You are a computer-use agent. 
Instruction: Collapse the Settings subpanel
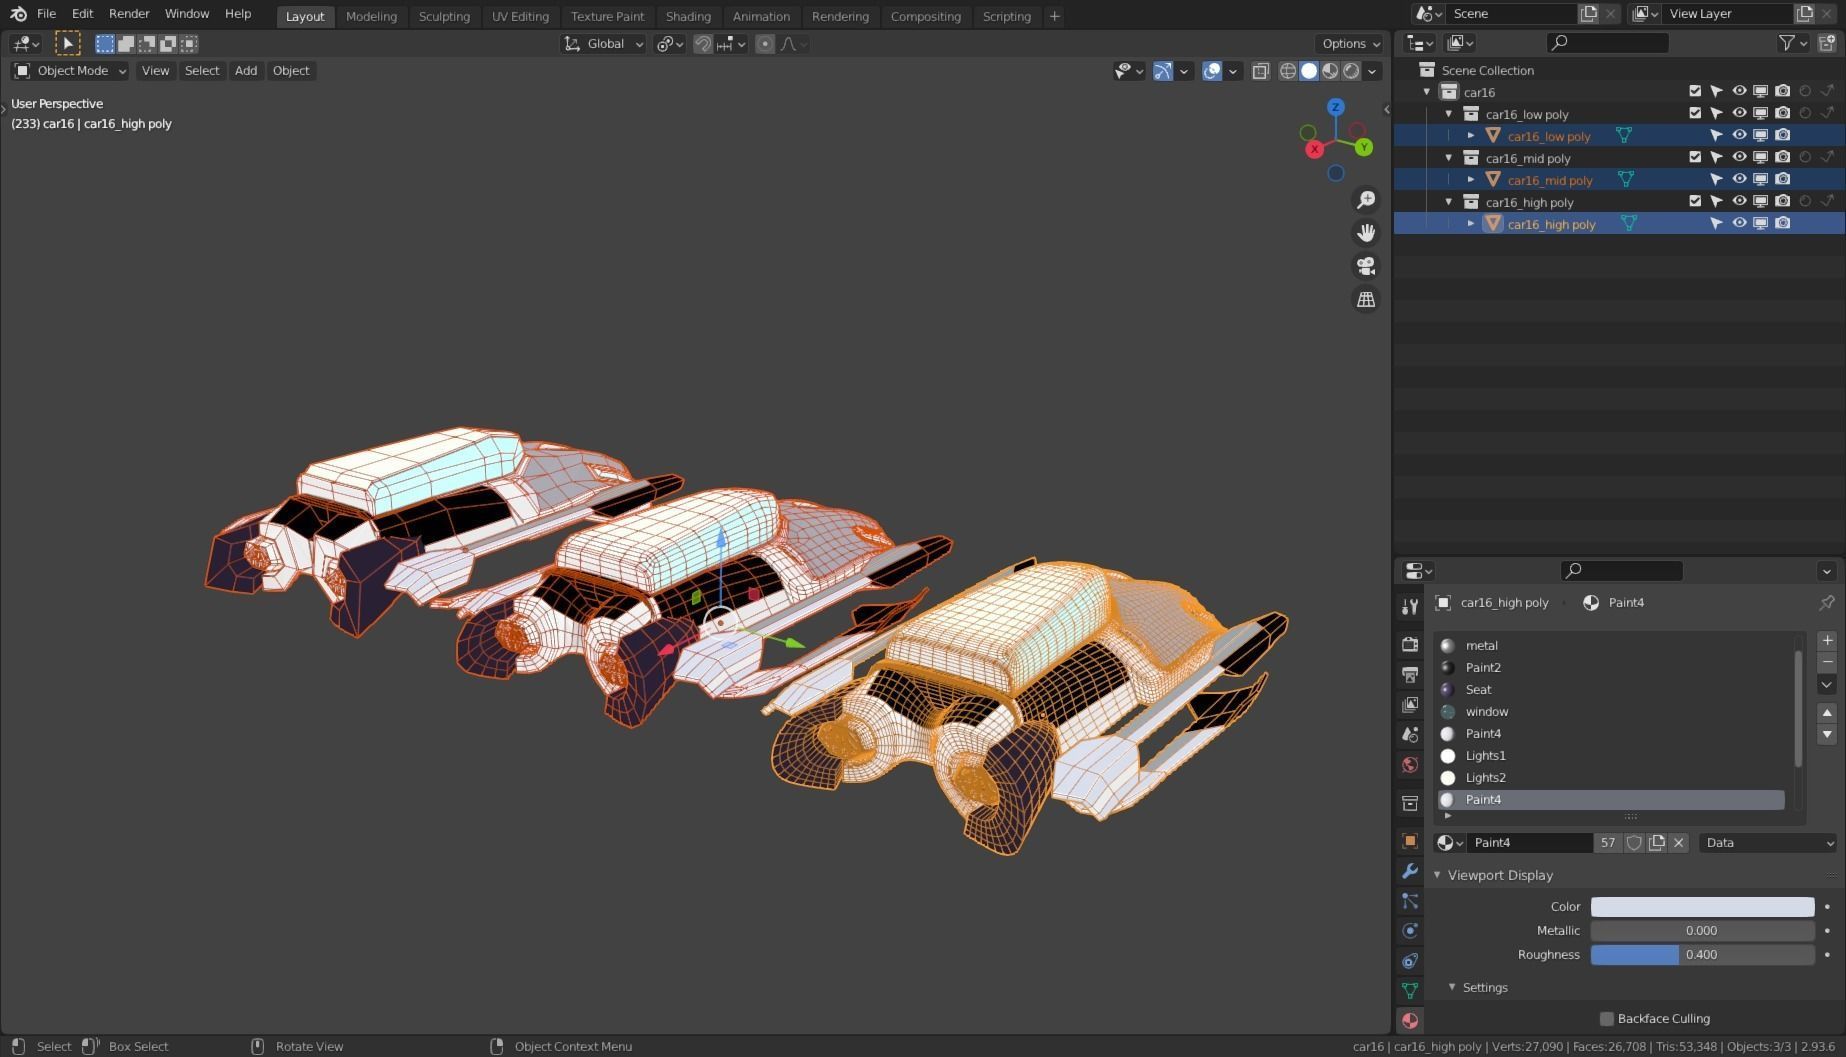coord(1452,987)
